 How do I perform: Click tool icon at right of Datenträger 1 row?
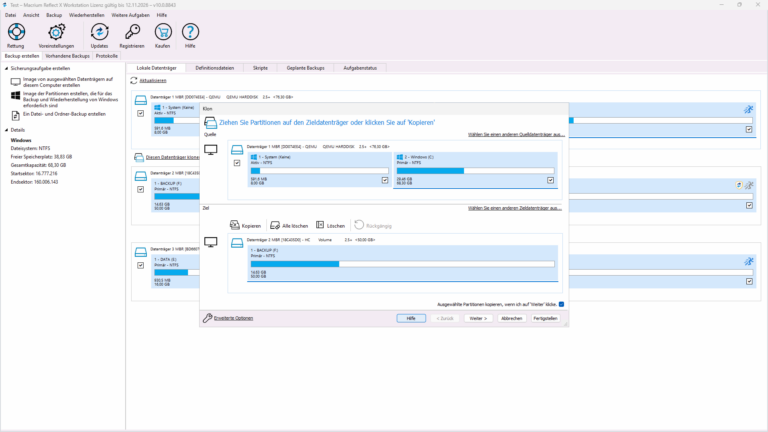[748, 110]
